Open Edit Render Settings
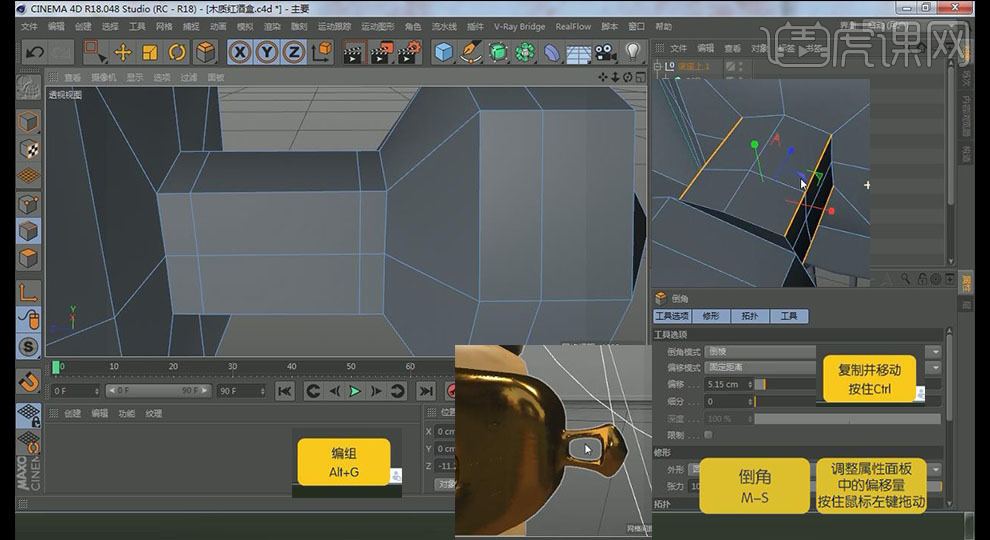 (409, 52)
